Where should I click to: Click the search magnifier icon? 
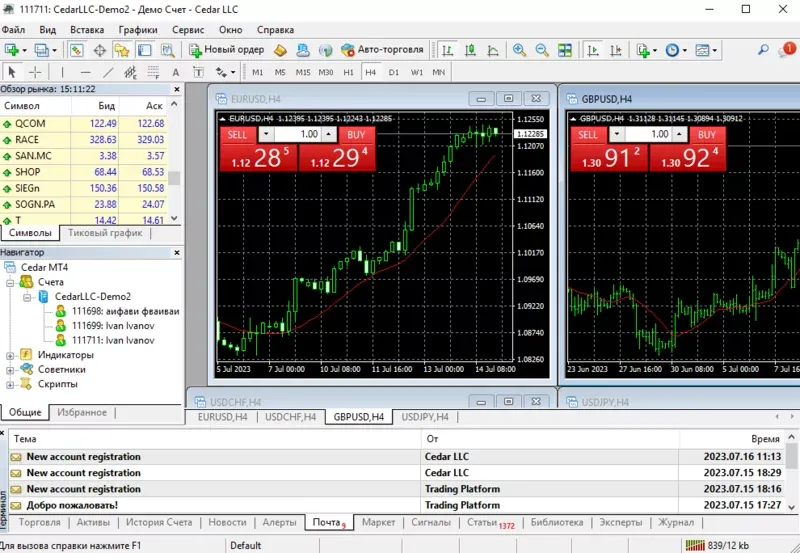click(763, 49)
